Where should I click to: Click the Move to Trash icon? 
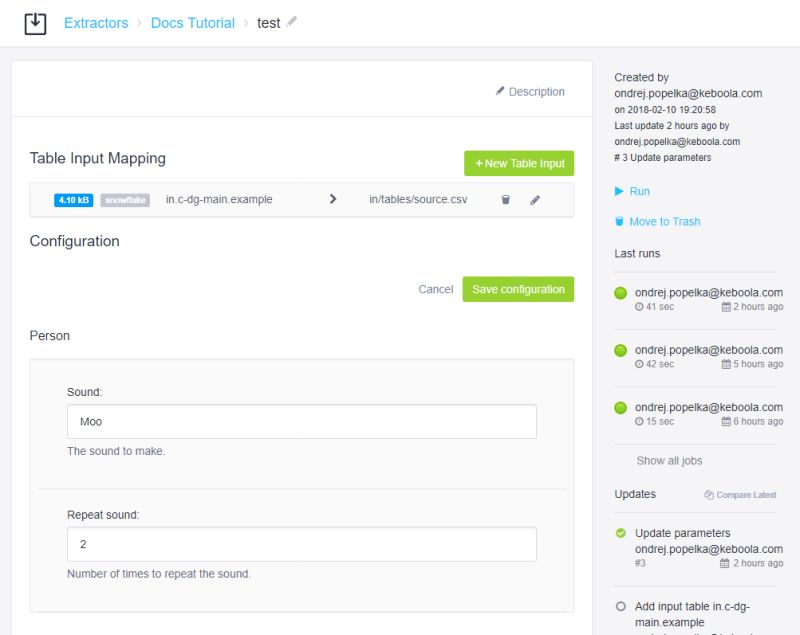[617, 221]
